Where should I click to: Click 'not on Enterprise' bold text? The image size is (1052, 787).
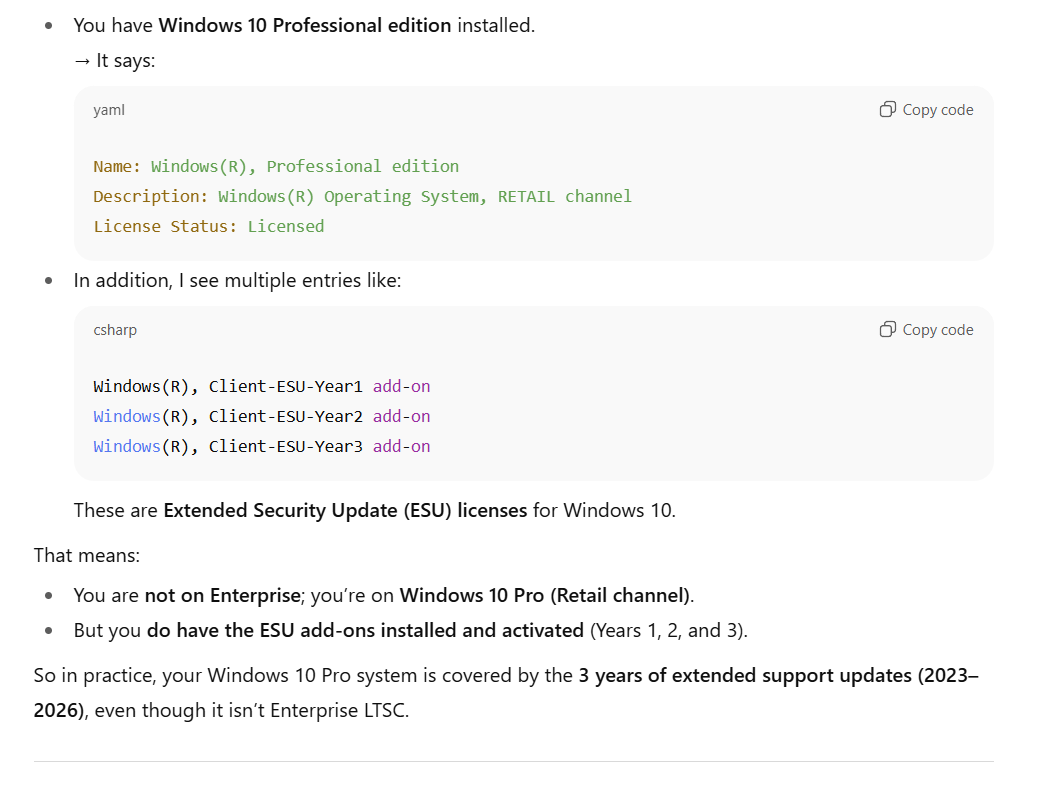[222, 596]
